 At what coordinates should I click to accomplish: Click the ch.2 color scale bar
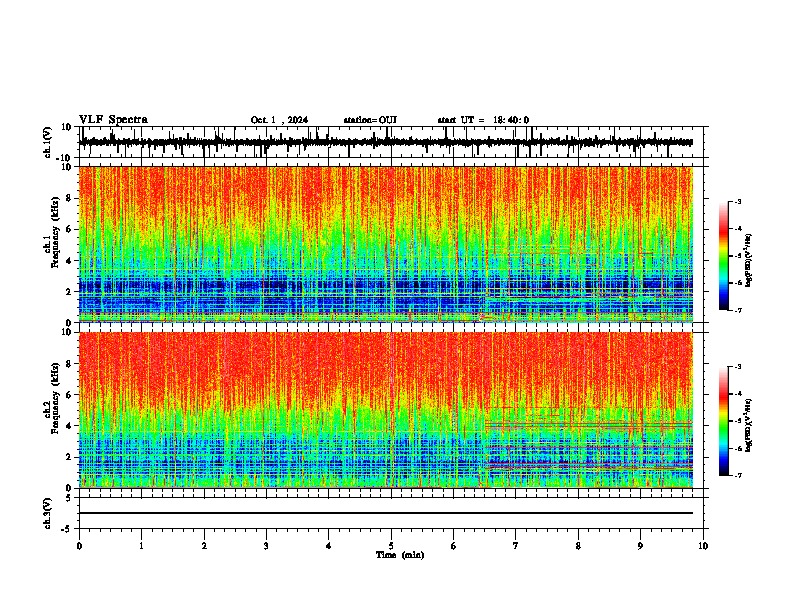(x=723, y=421)
